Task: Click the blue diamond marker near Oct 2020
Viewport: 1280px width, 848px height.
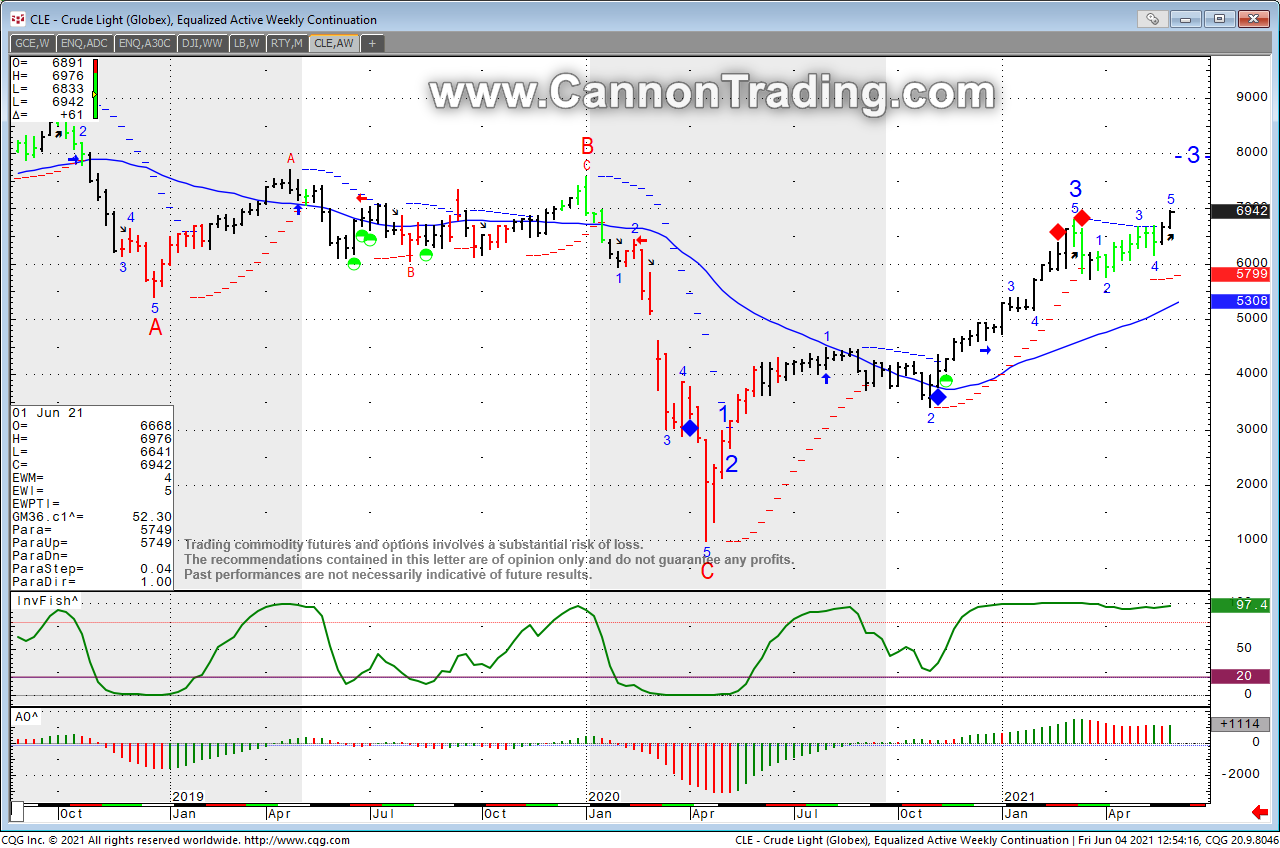Action: coord(937,397)
